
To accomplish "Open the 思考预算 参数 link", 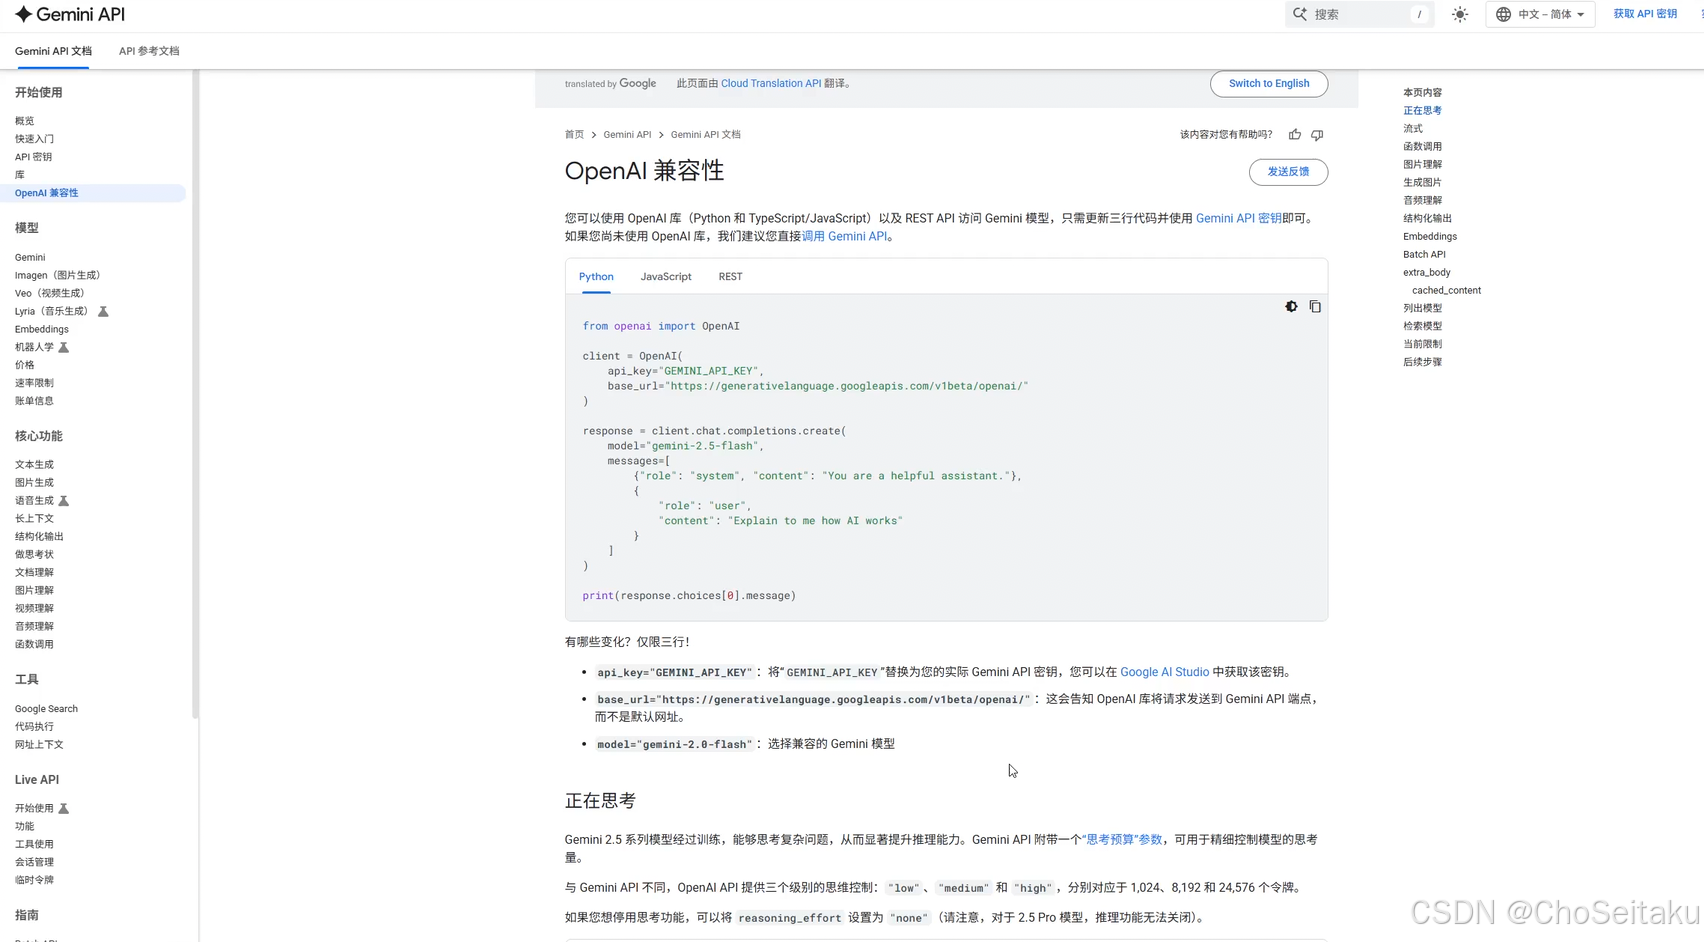I will (x=1124, y=840).
